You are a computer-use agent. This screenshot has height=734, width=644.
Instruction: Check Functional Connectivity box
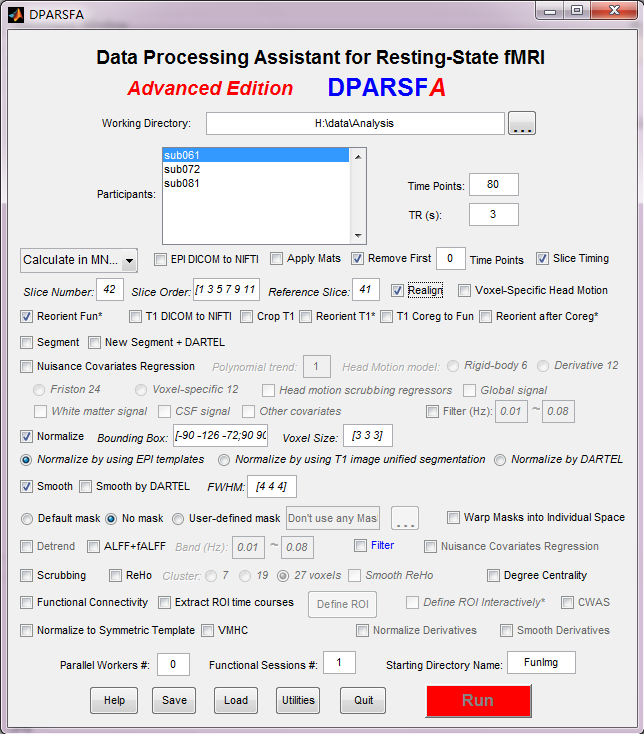click(26, 602)
